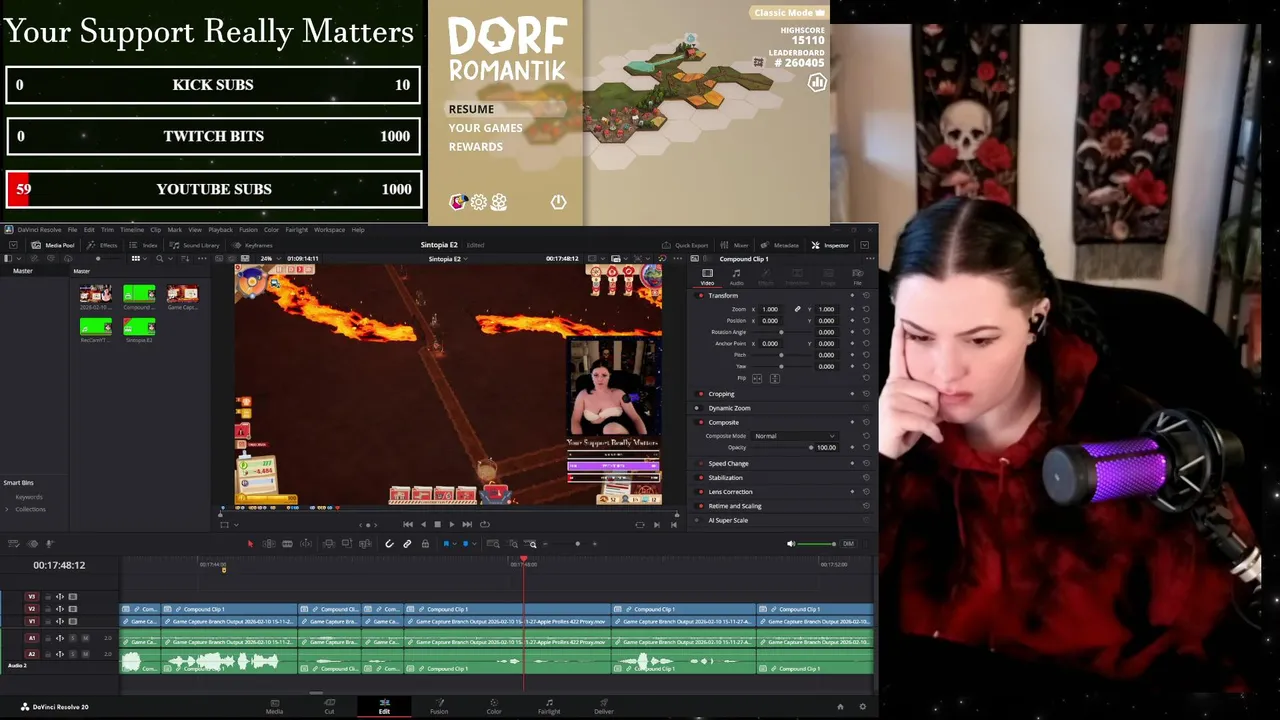Expand the Cropping section
Image resolution: width=1280 pixels, height=720 pixels.
[721, 394]
